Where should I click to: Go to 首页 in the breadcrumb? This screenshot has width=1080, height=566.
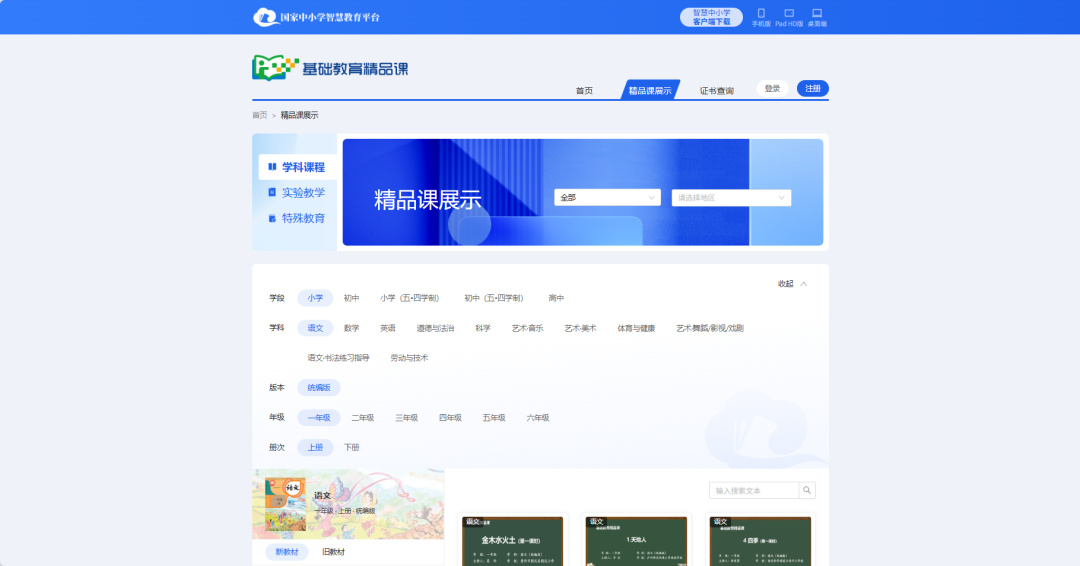point(260,116)
